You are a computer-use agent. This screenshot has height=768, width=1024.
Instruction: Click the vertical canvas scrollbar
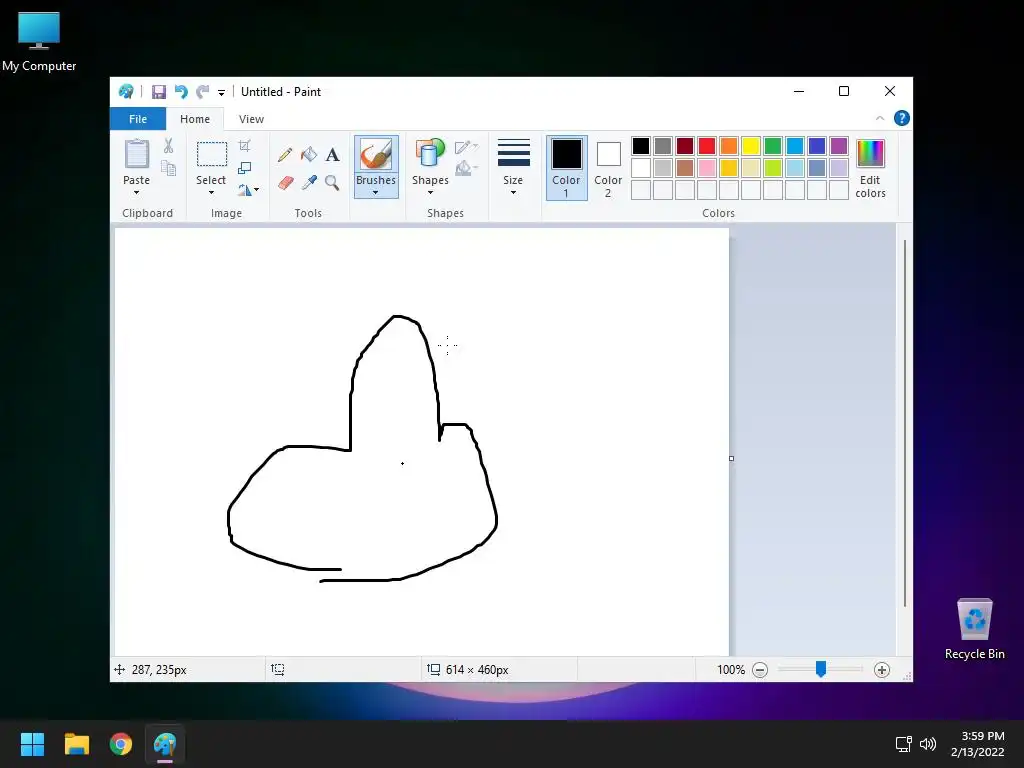(904, 423)
